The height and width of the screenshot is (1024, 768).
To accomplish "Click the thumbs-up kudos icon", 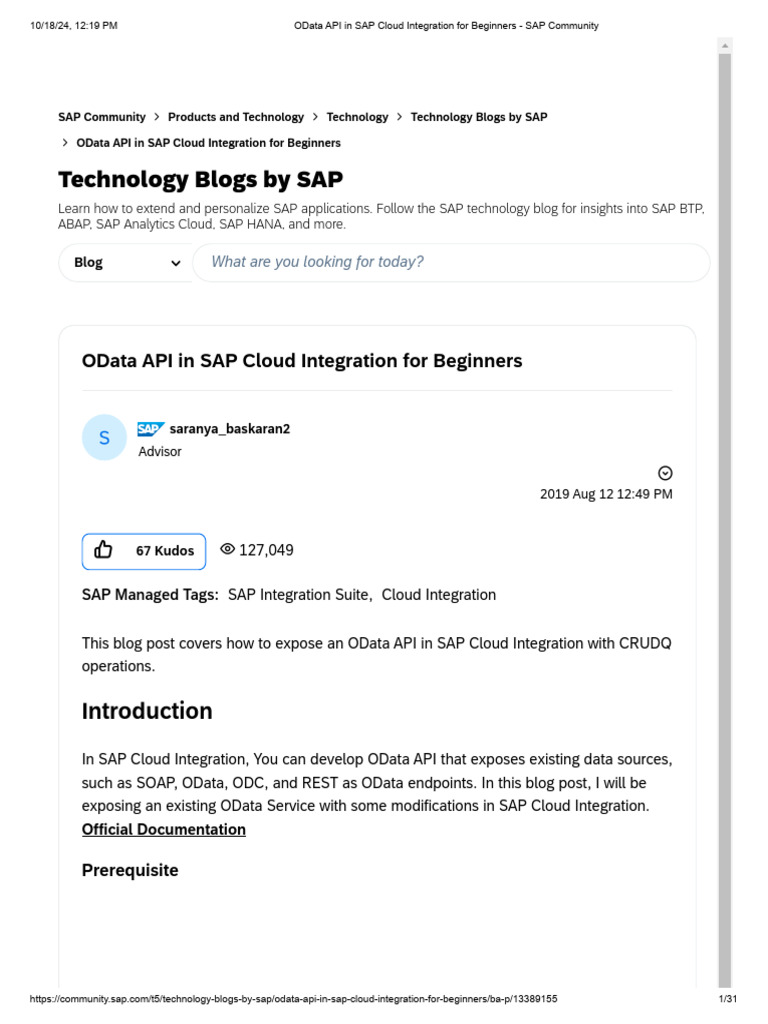I will click(x=104, y=550).
